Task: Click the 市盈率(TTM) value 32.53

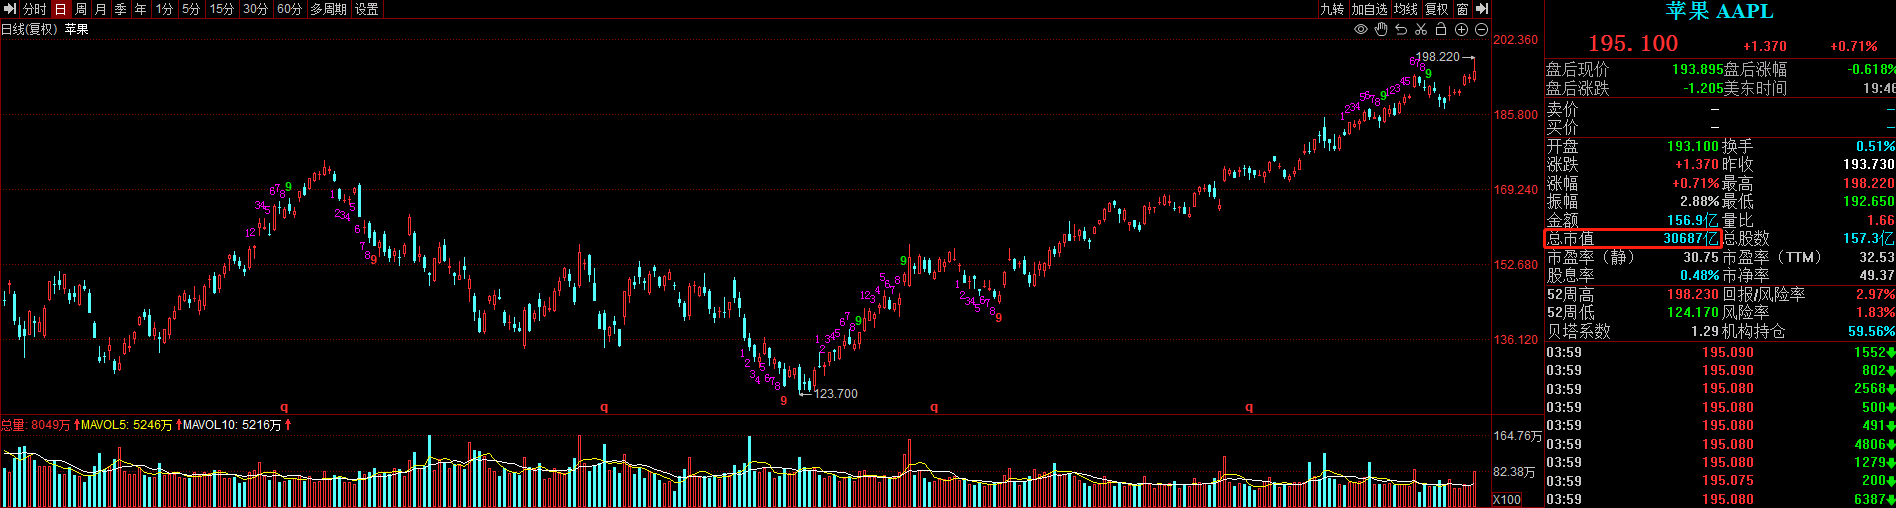Action: pos(1876,258)
